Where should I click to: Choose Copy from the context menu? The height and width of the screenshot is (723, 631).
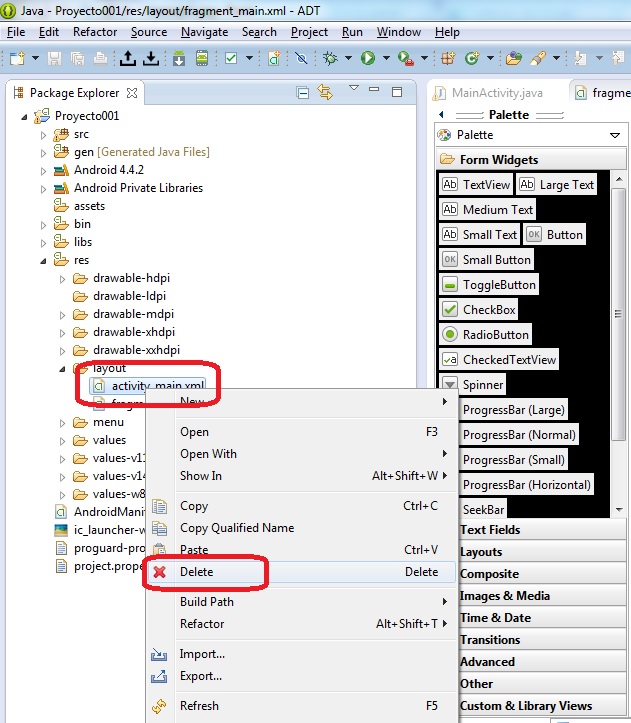(301, 506)
